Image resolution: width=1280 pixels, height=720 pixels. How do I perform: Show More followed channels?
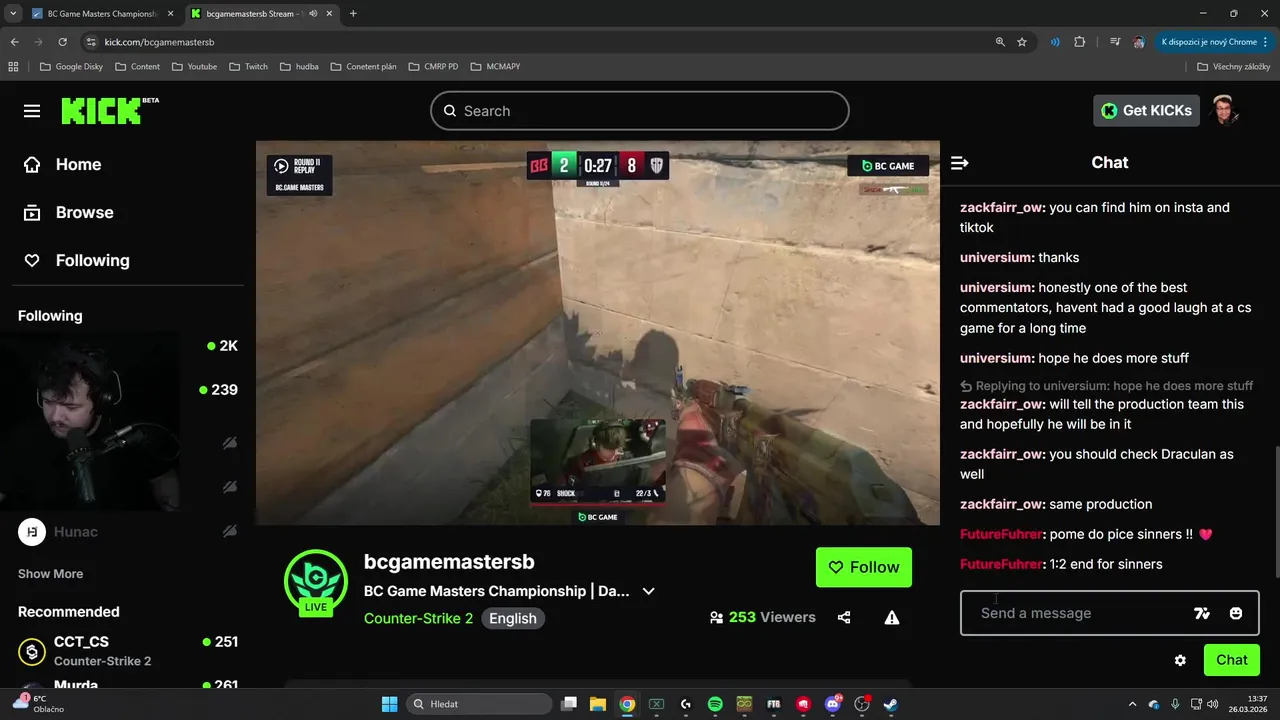click(x=50, y=574)
